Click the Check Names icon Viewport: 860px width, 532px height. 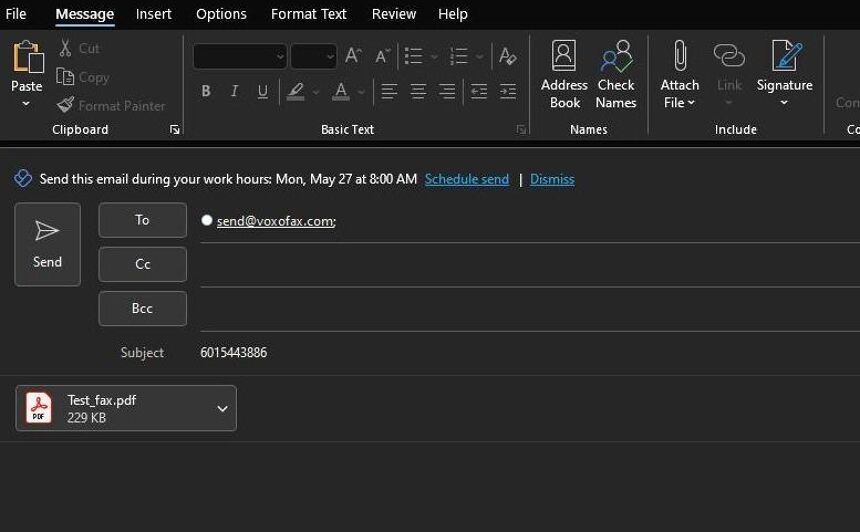pos(616,57)
